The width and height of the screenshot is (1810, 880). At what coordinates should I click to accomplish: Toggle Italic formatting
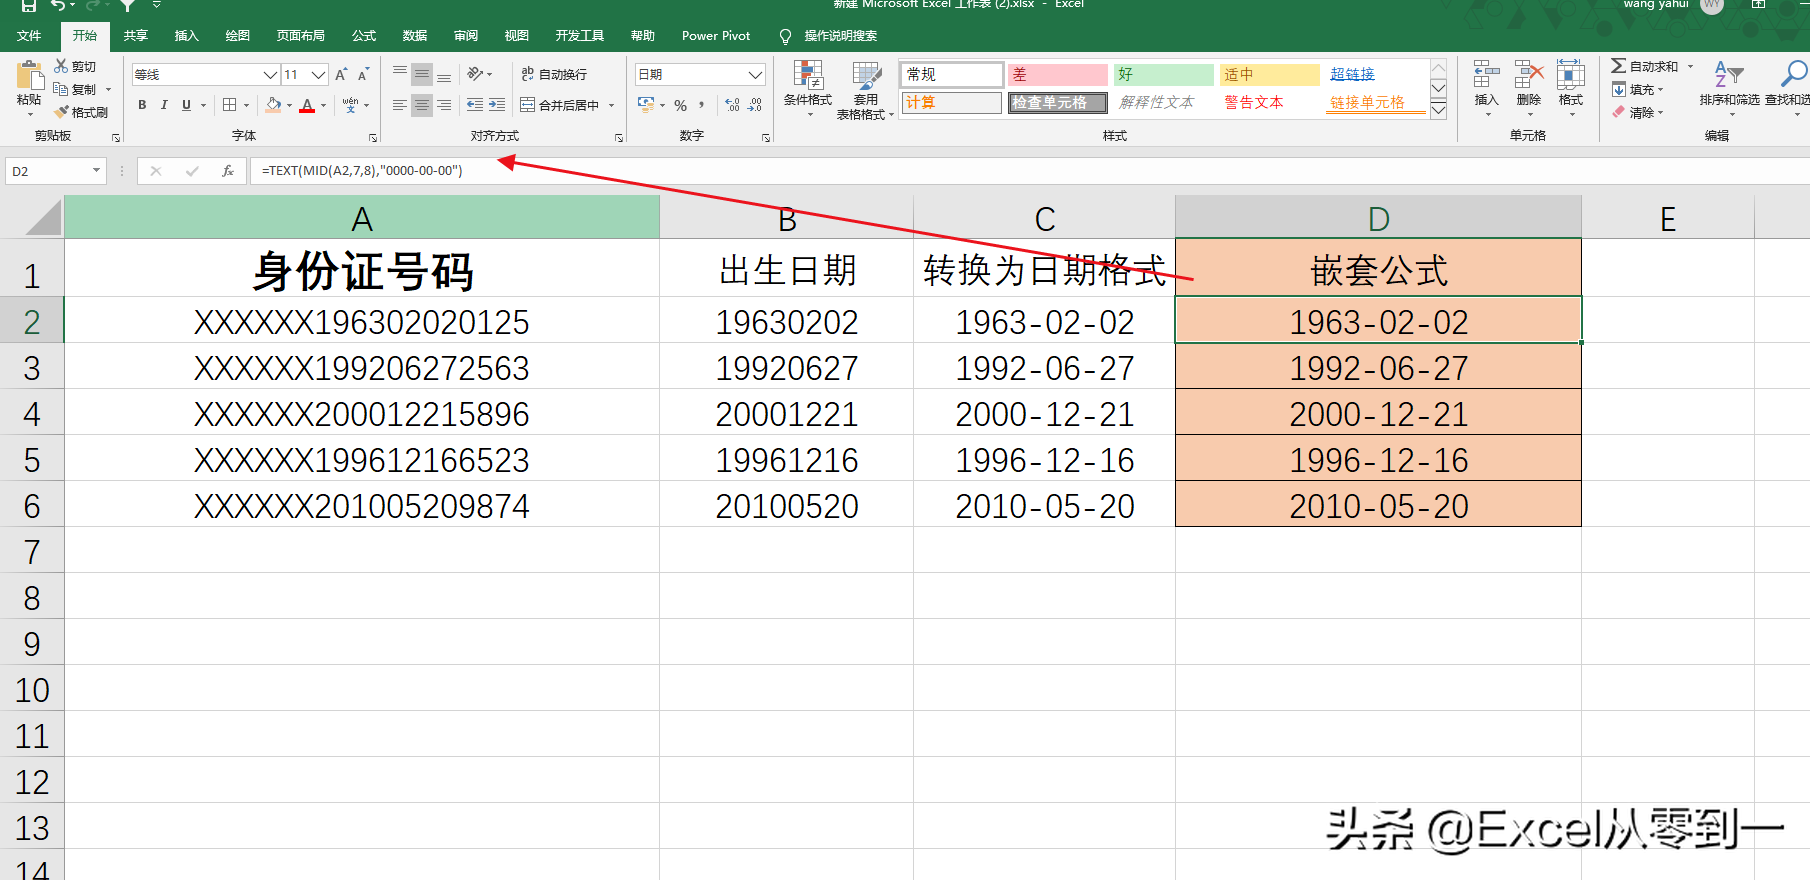[x=164, y=105]
